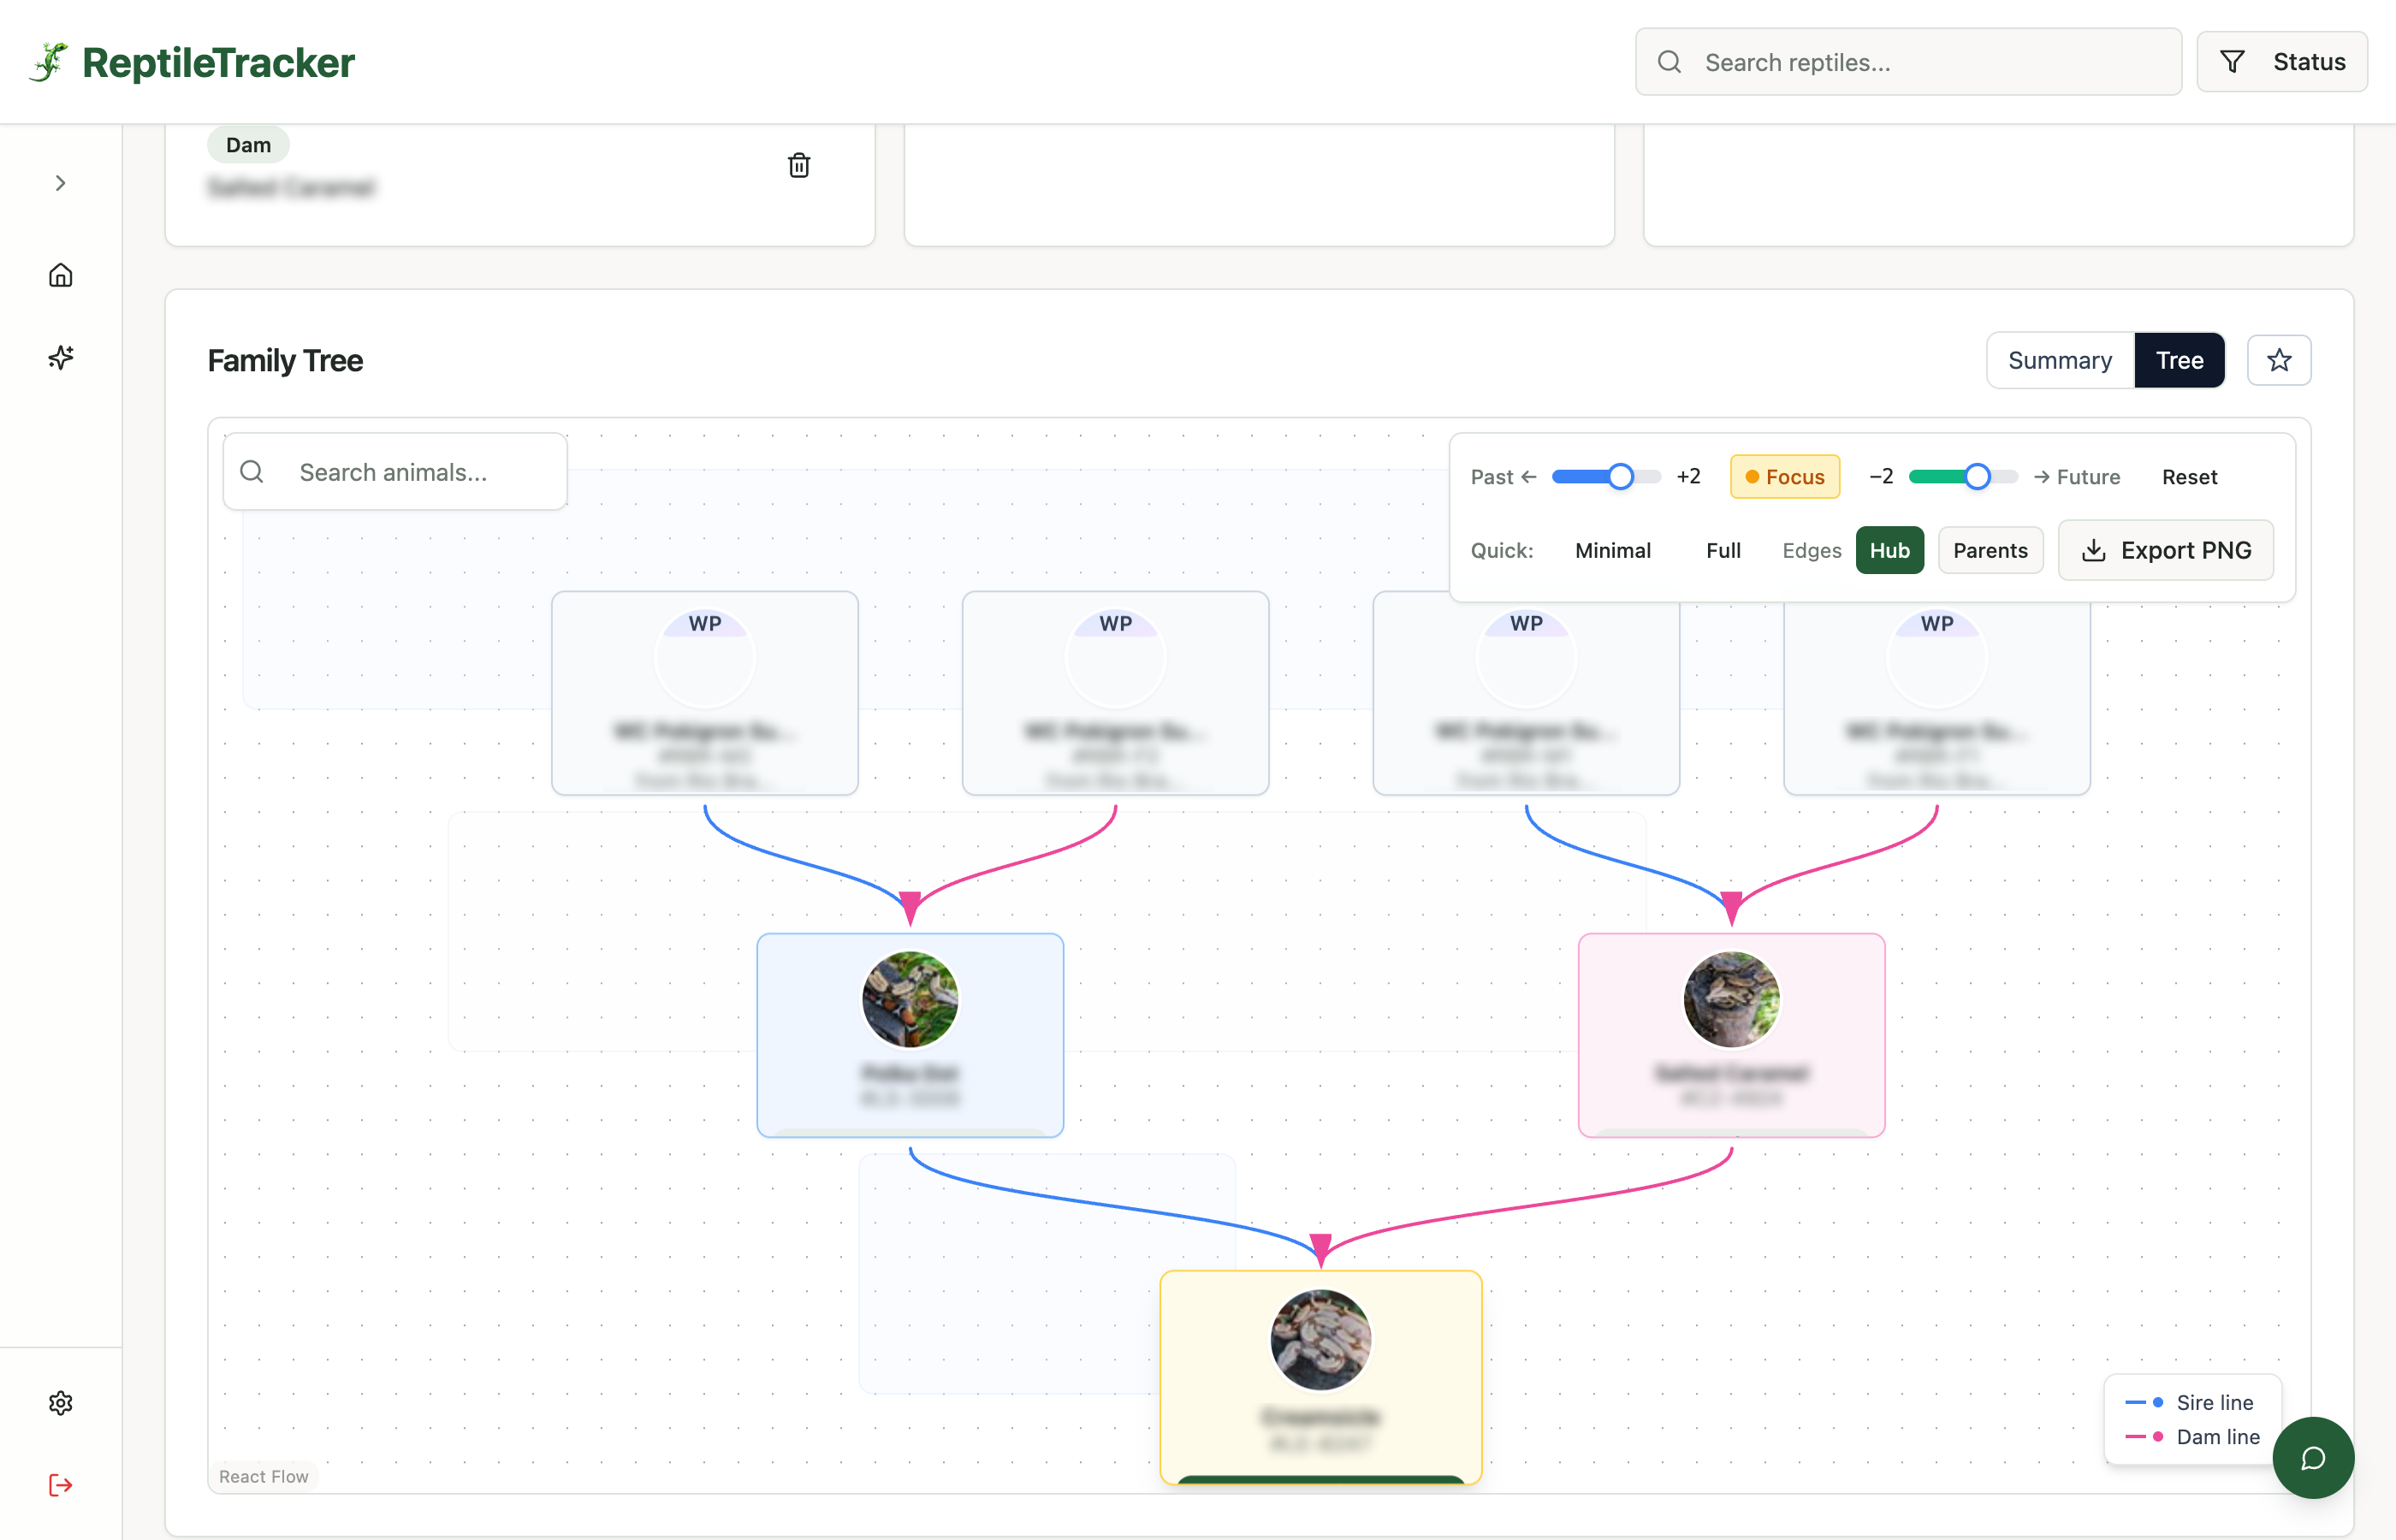
Task: Click the red logout icon
Action: [x=61, y=1485]
